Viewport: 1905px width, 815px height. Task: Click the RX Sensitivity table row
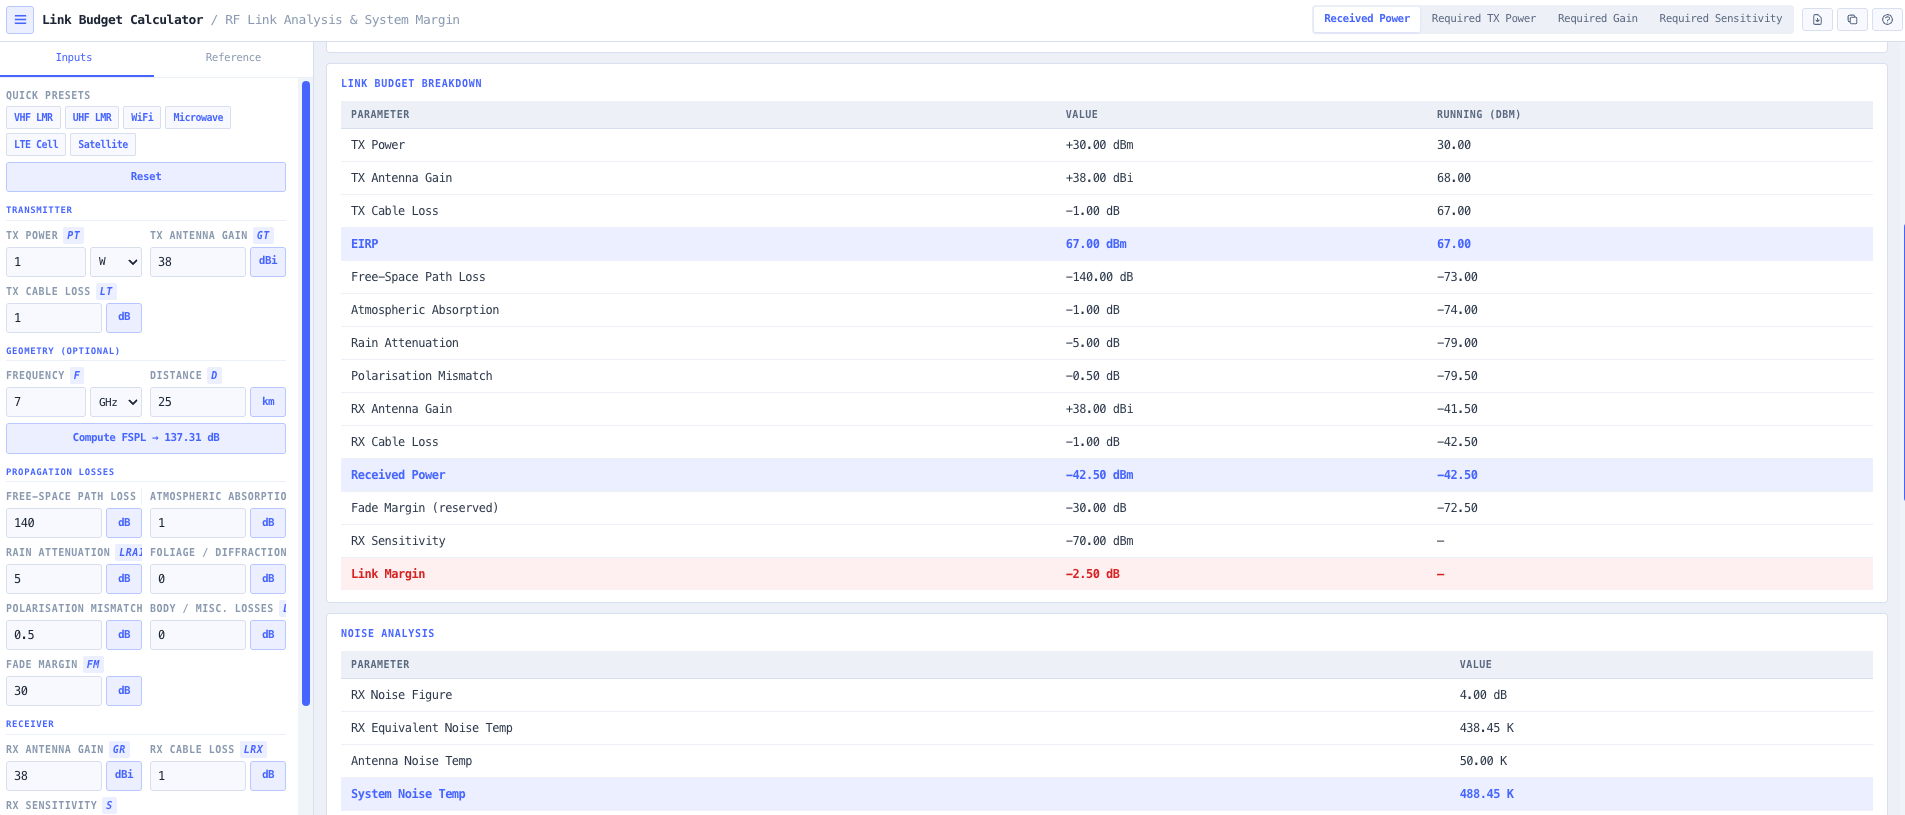(1107, 541)
